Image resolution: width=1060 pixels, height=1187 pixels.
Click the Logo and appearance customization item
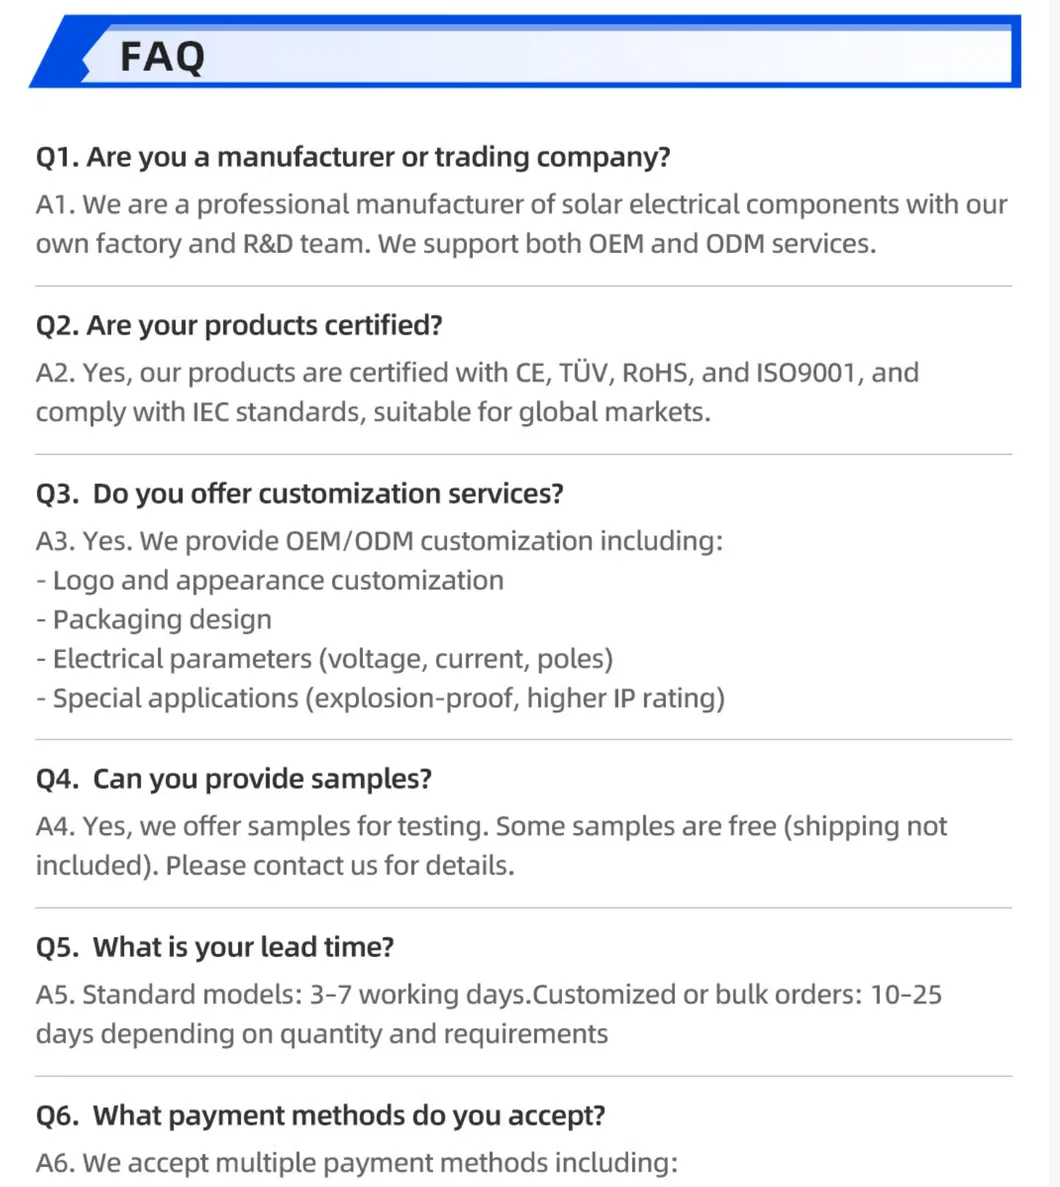point(270,580)
